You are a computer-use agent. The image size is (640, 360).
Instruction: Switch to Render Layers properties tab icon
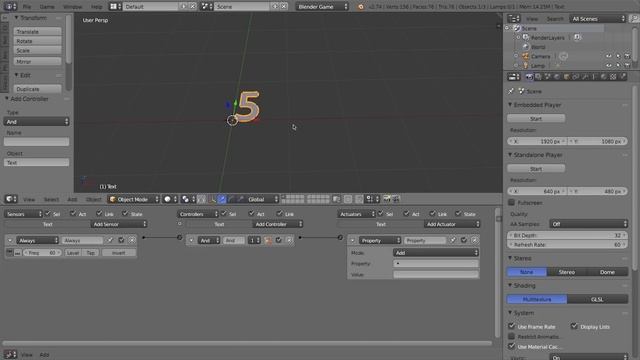click(538, 77)
